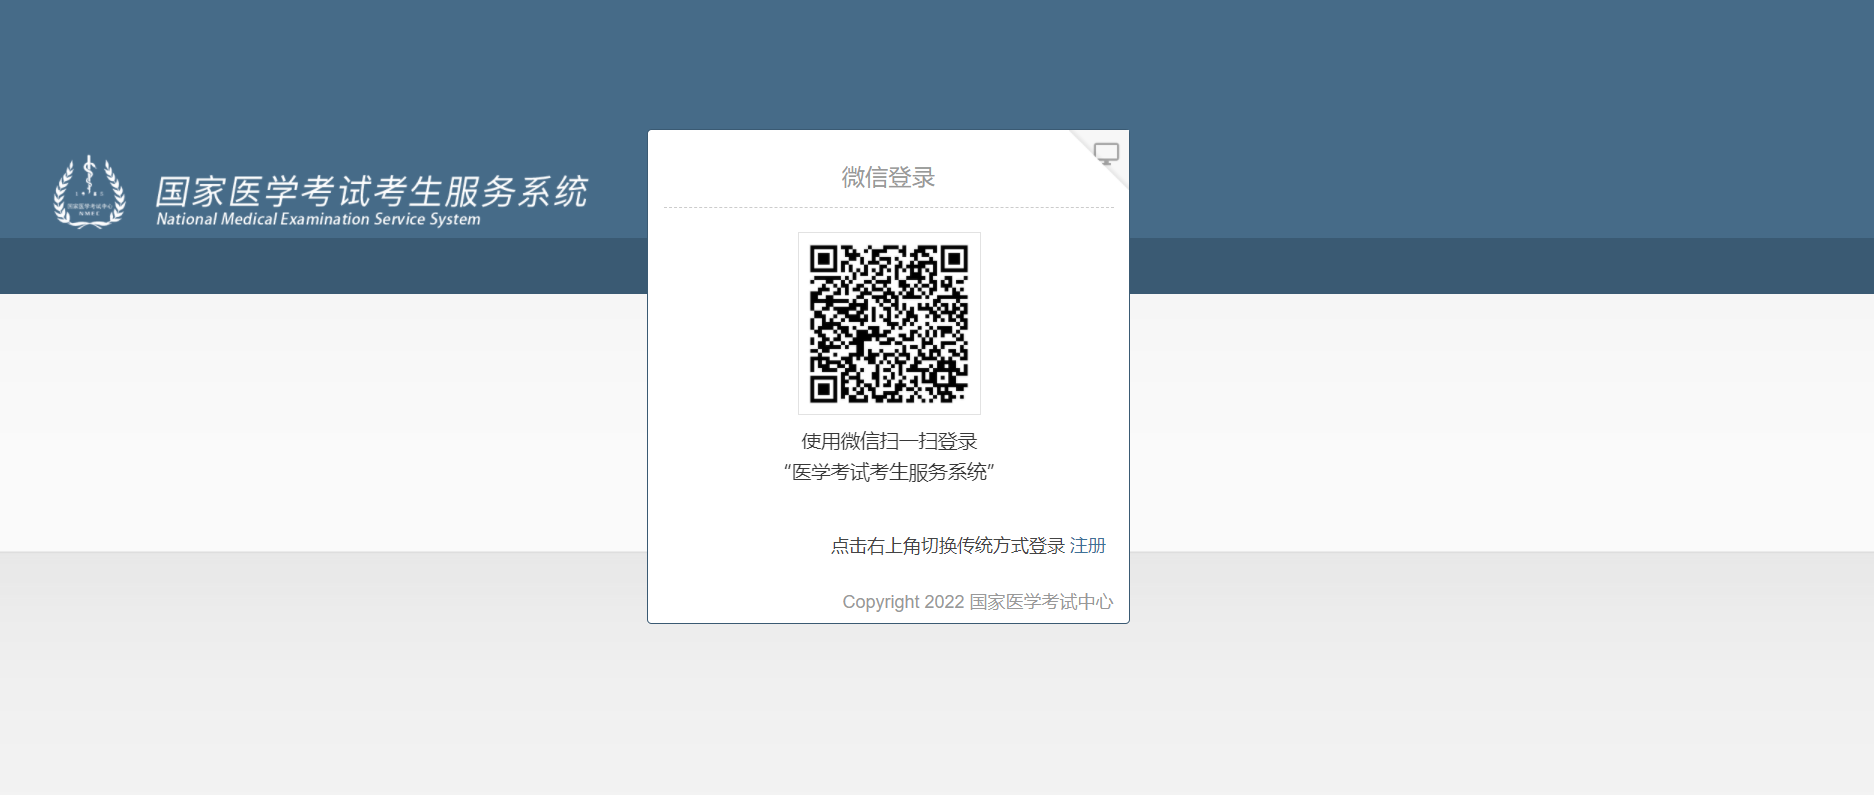Click the blue header area above login card

pos(888,60)
